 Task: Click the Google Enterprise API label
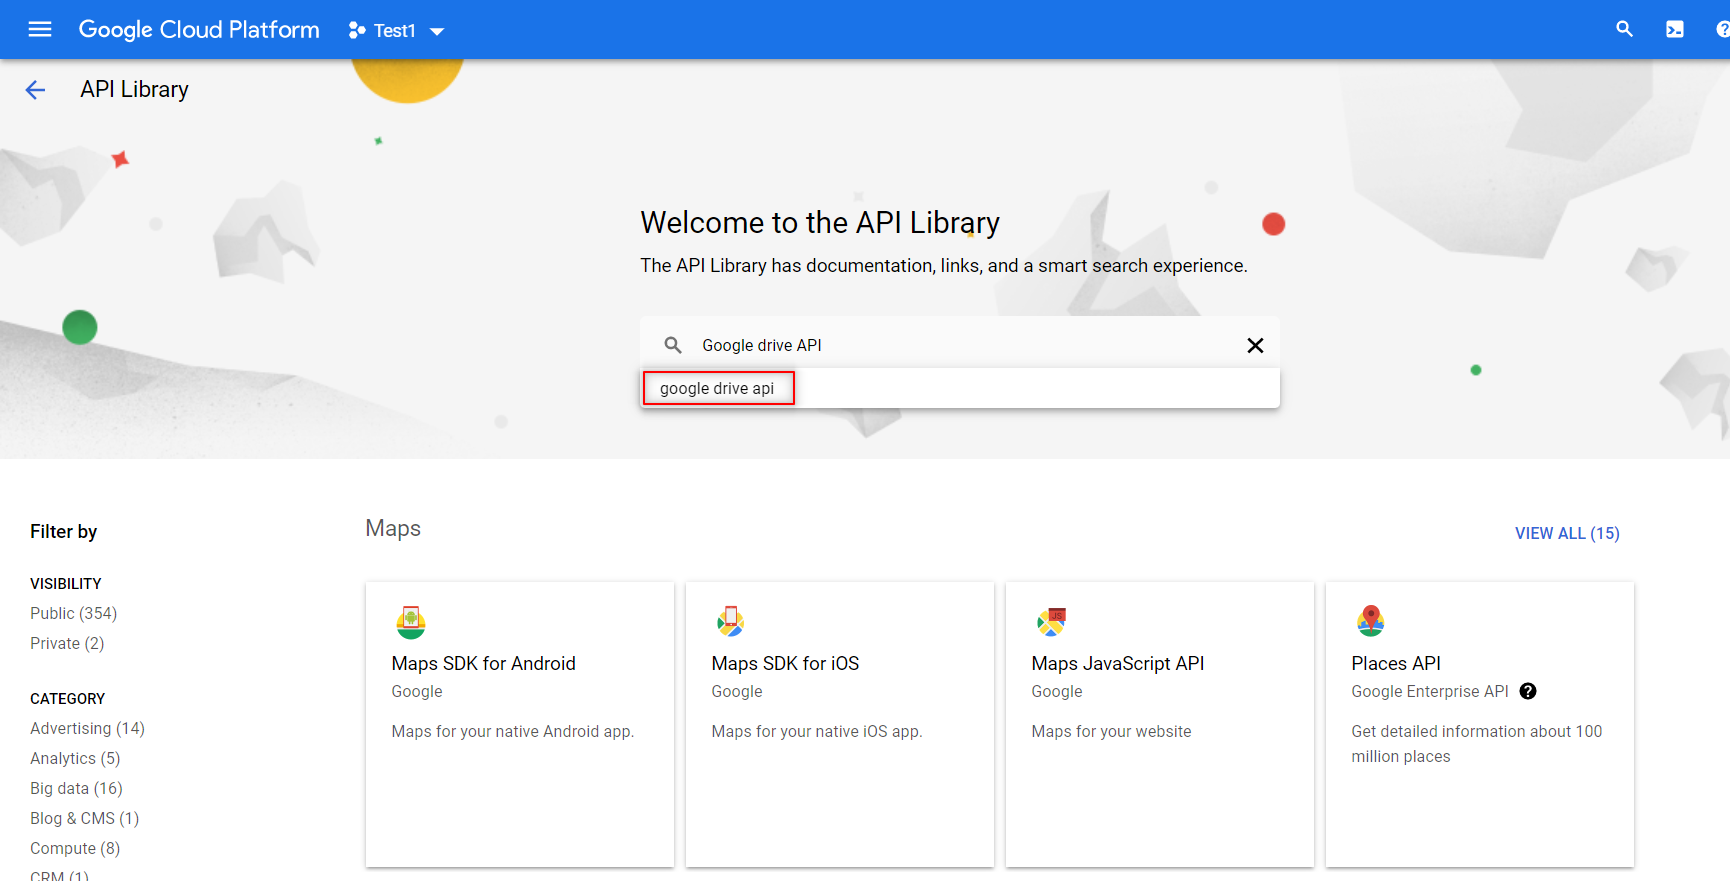pyautogui.click(x=1429, y=691)
